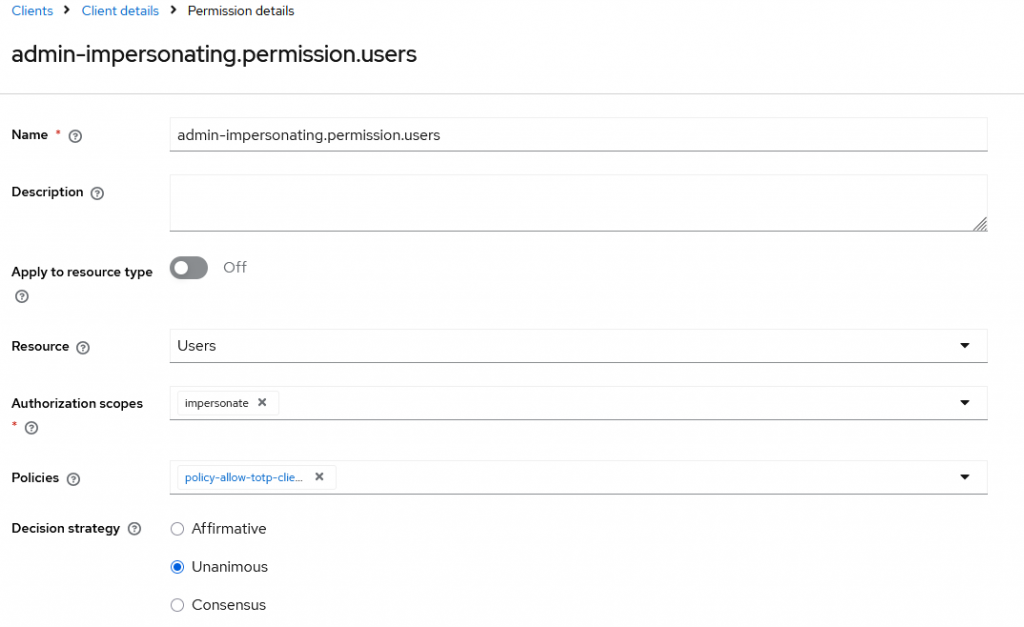Expand the Policies dropdown arrow

coord(965,477)
